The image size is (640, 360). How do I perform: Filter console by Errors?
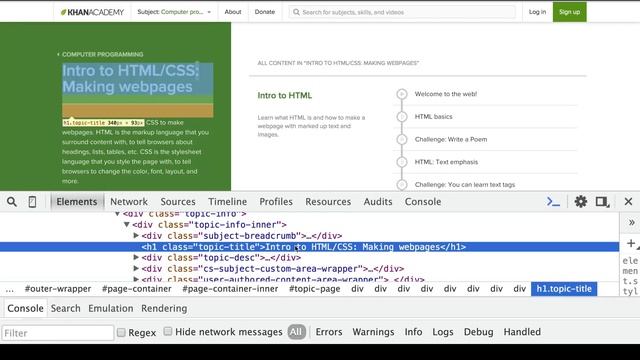tap(329, 332)
